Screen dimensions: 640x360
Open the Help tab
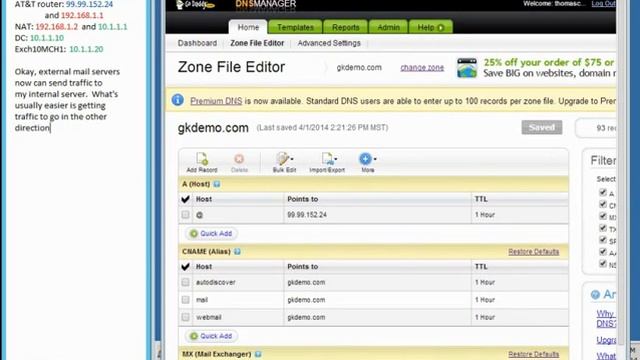[x=430, y=27]
